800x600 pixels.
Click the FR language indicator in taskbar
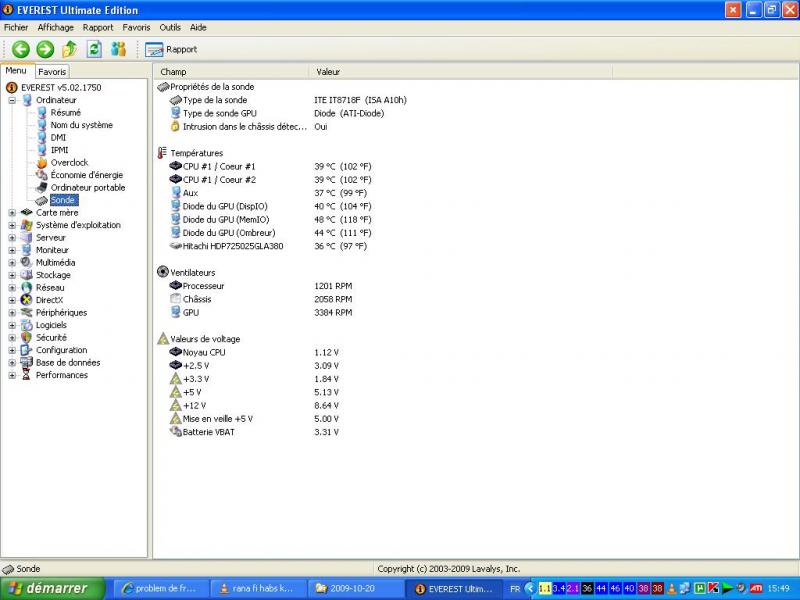(x=515, y=589)
